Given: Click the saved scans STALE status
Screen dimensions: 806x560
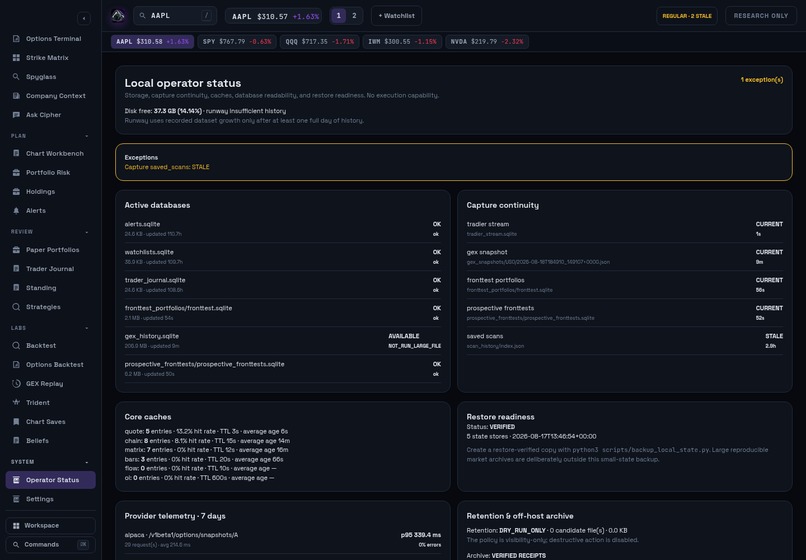Looking at the screenshot, I should tap(774, 336).
